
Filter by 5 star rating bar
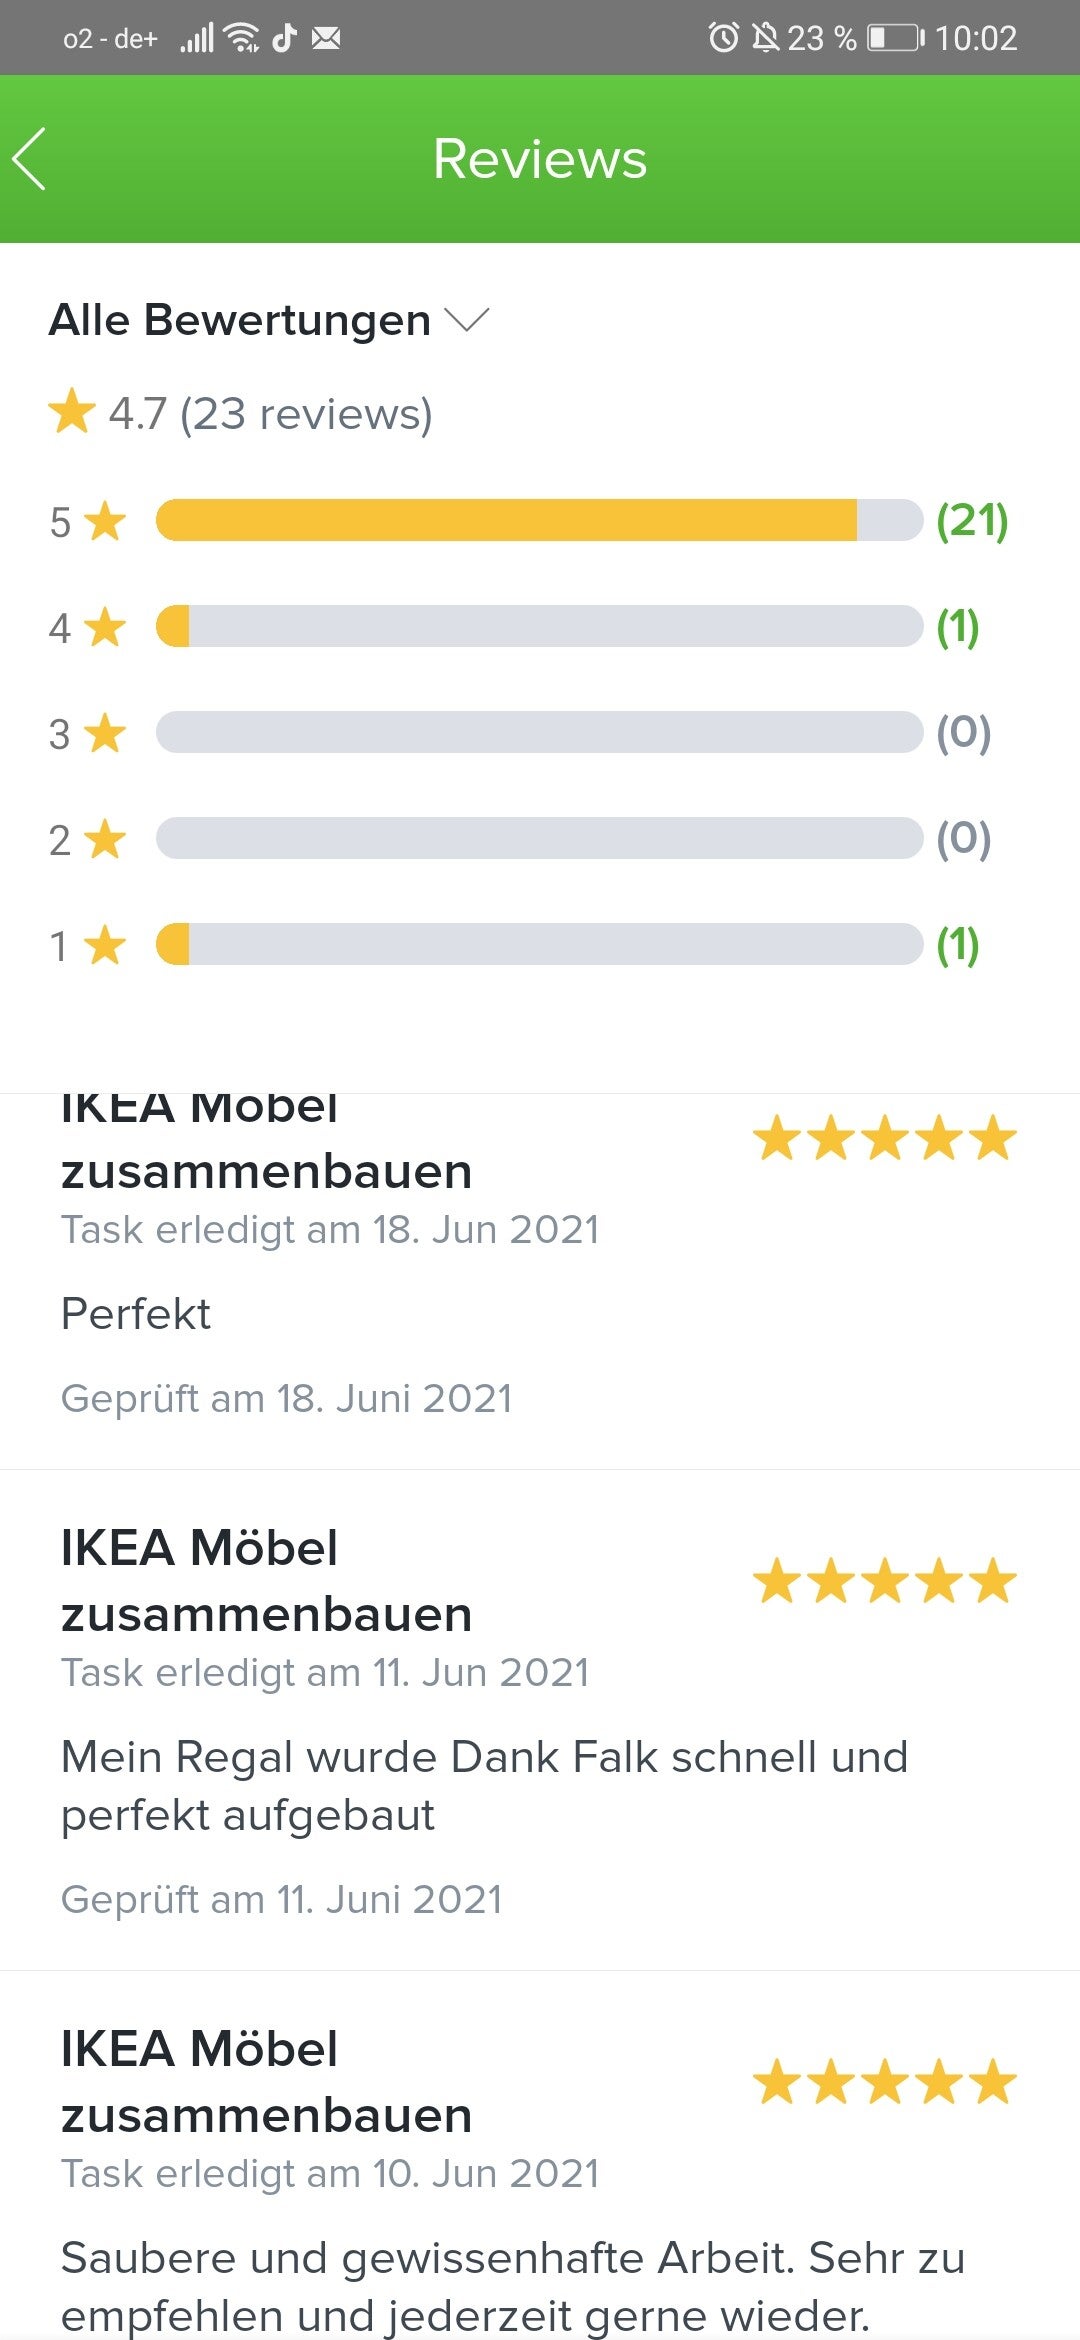click(538, 520)
